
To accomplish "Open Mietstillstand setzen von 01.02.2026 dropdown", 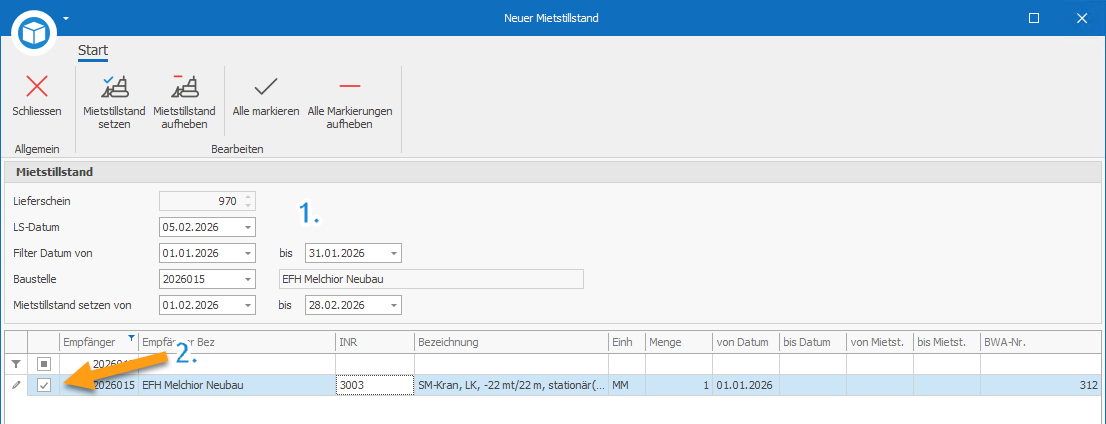I will point(248,305).
